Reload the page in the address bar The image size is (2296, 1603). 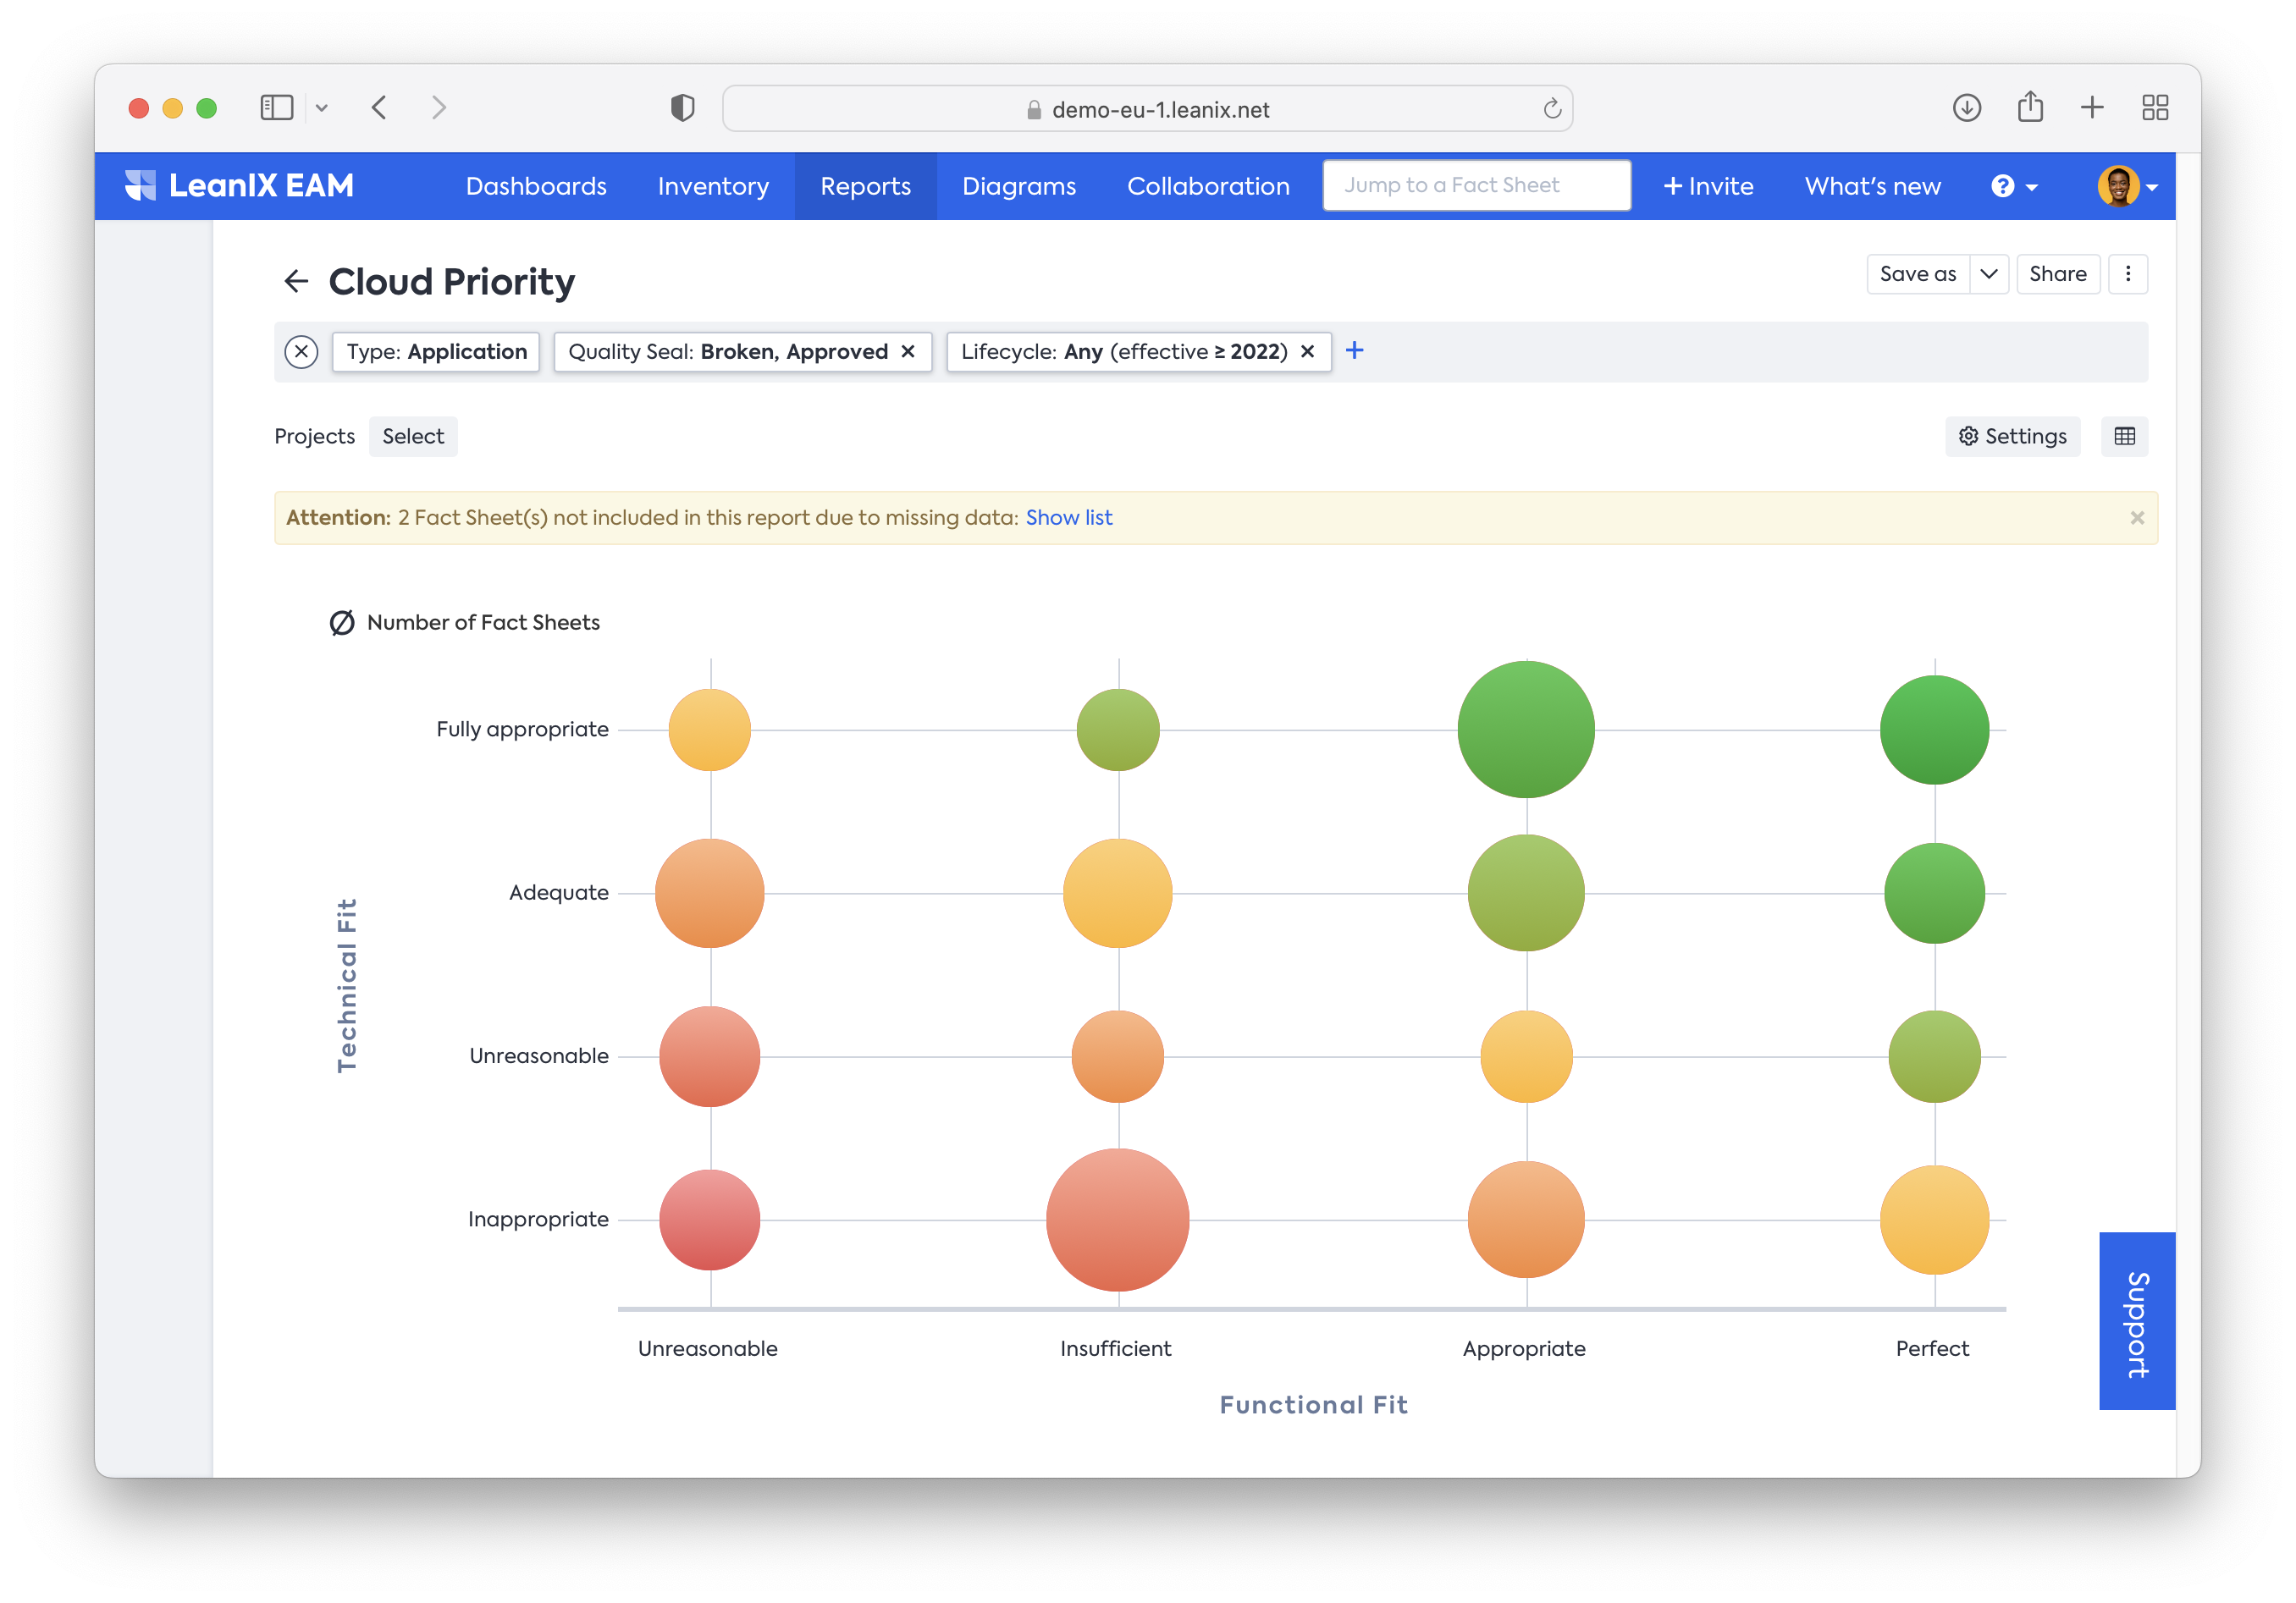pos(1551,109)
